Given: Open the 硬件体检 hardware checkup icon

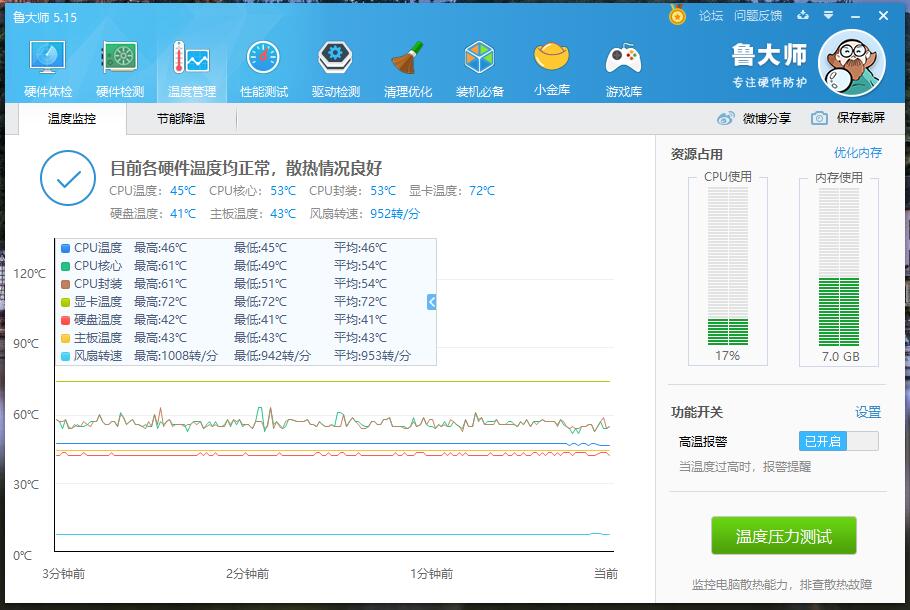Looking at the screenshot, I should 48,57.
